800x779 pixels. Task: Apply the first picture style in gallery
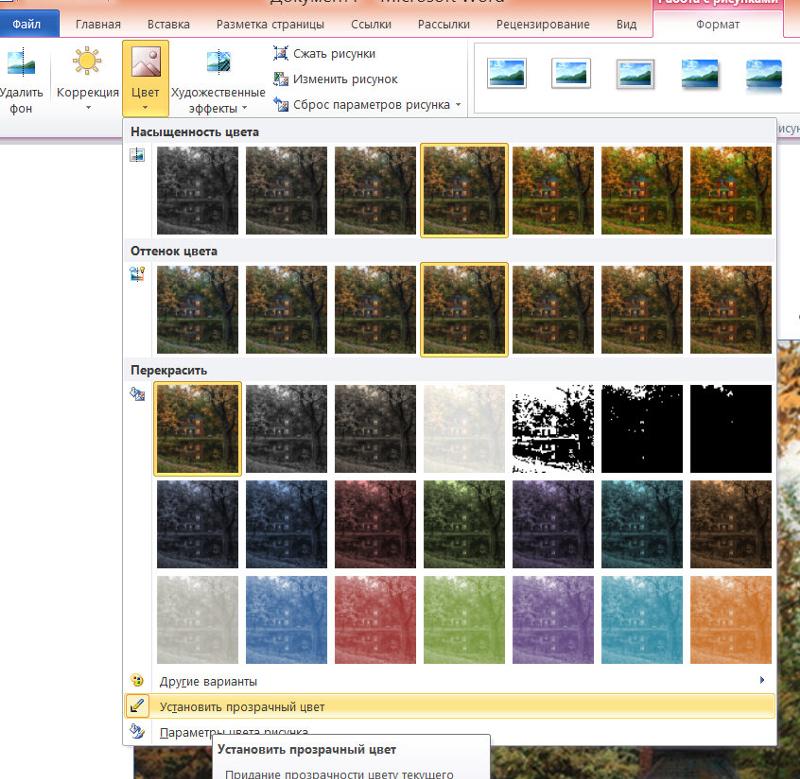(x=507, y=73)
